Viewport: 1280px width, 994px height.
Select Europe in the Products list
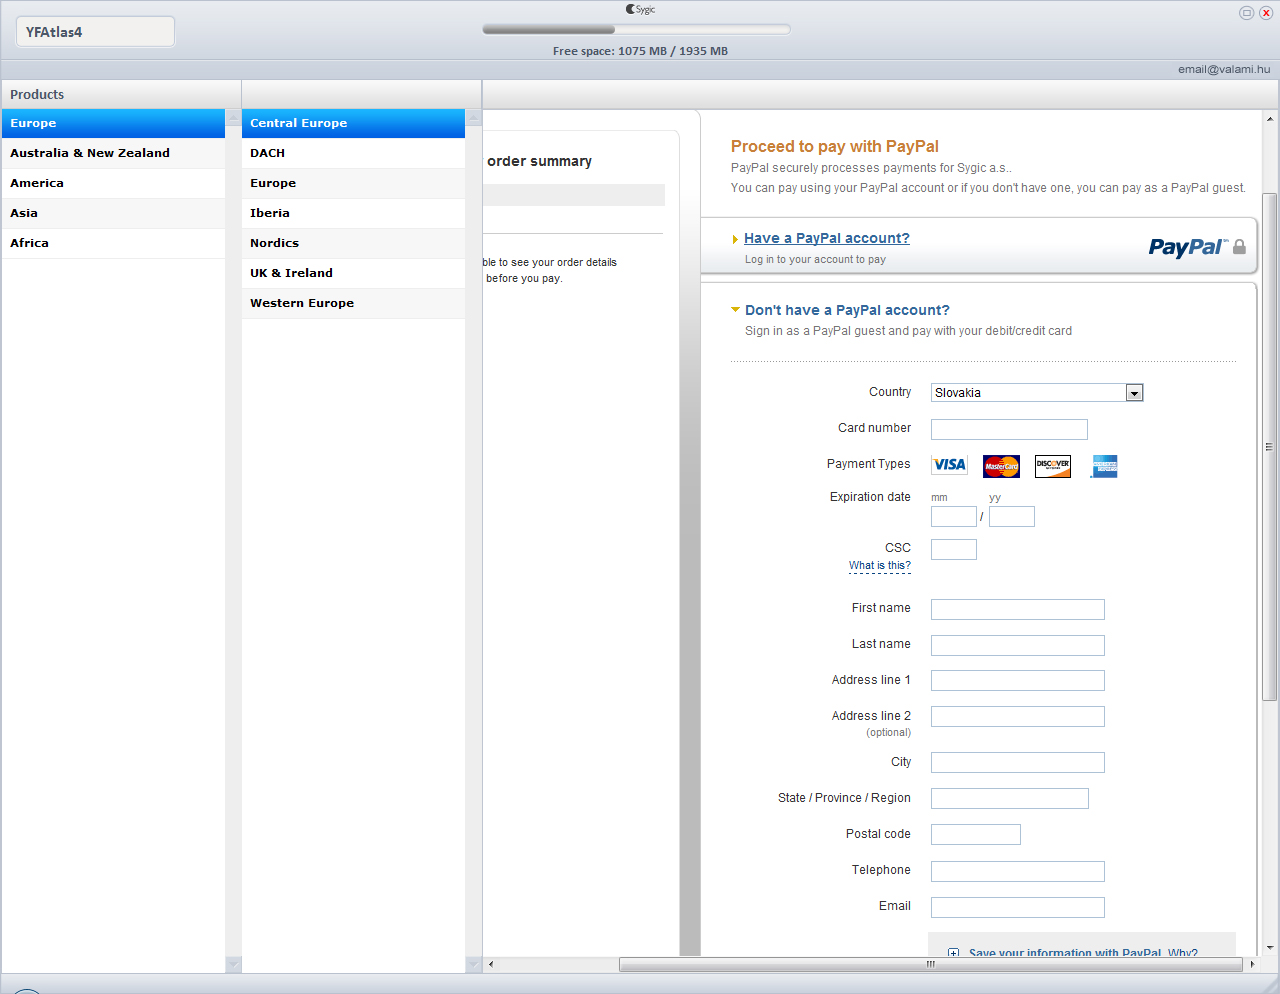pos(113,123)
